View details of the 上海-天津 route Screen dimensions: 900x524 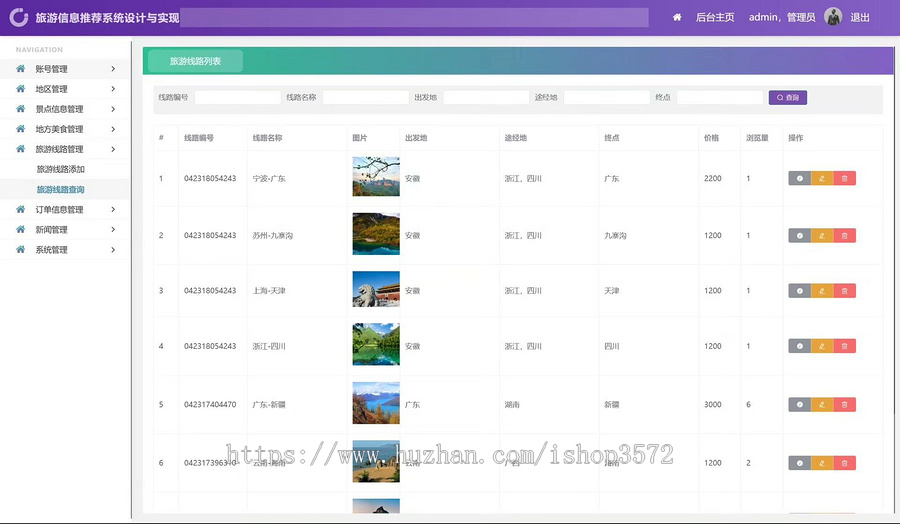800,291
